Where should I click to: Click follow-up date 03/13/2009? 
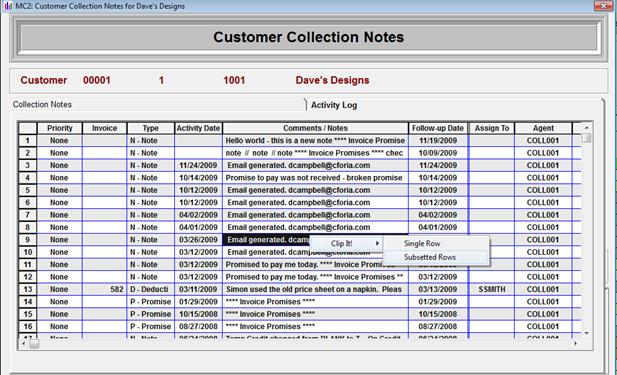[438, 289]
